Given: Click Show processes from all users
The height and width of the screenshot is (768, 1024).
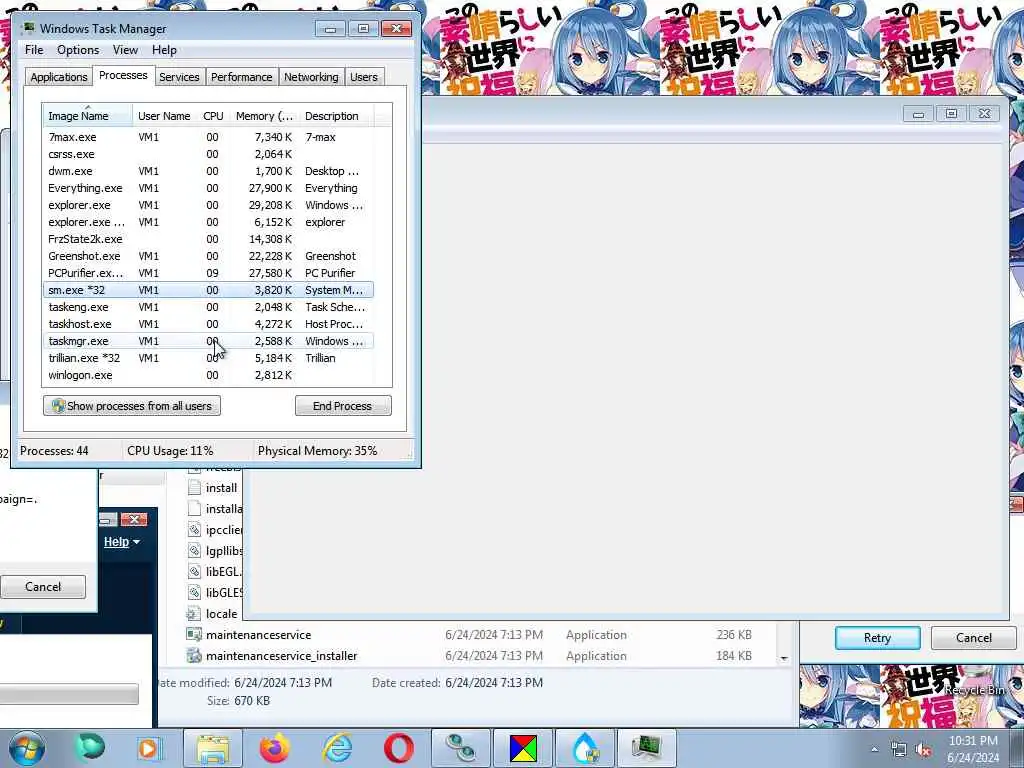Looking at the screenshot, I should (132, 406).
